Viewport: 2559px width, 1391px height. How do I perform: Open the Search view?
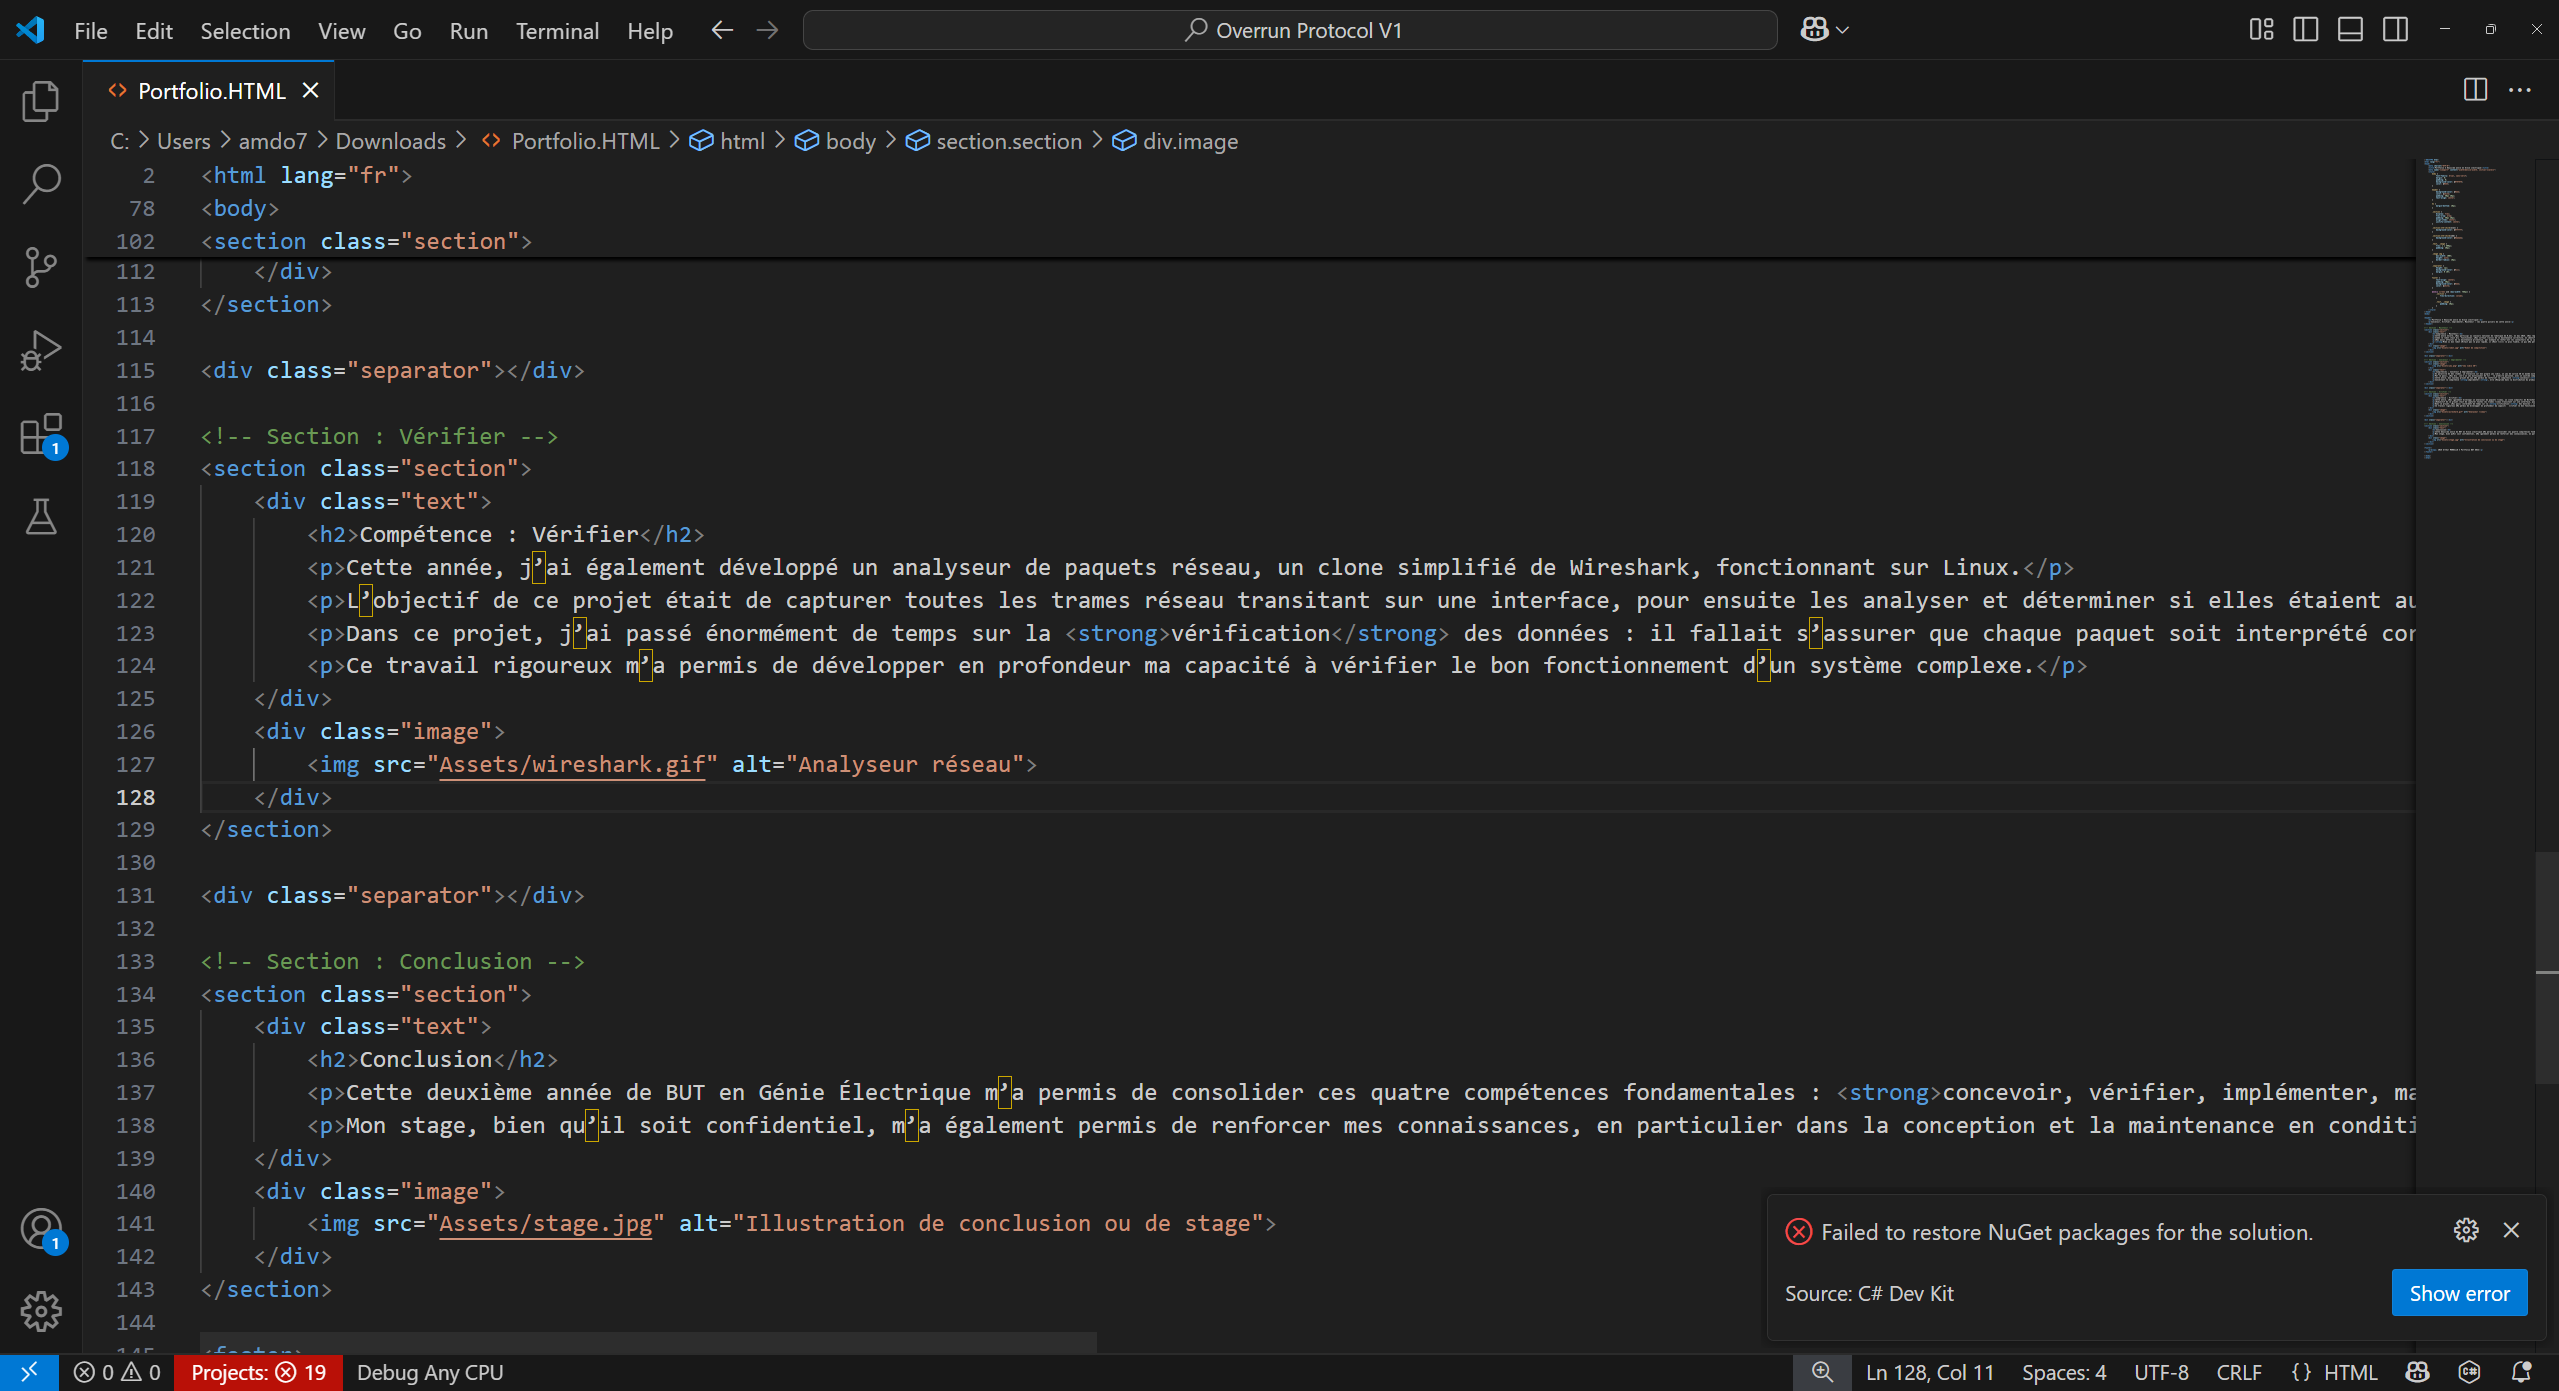(41, 184)
